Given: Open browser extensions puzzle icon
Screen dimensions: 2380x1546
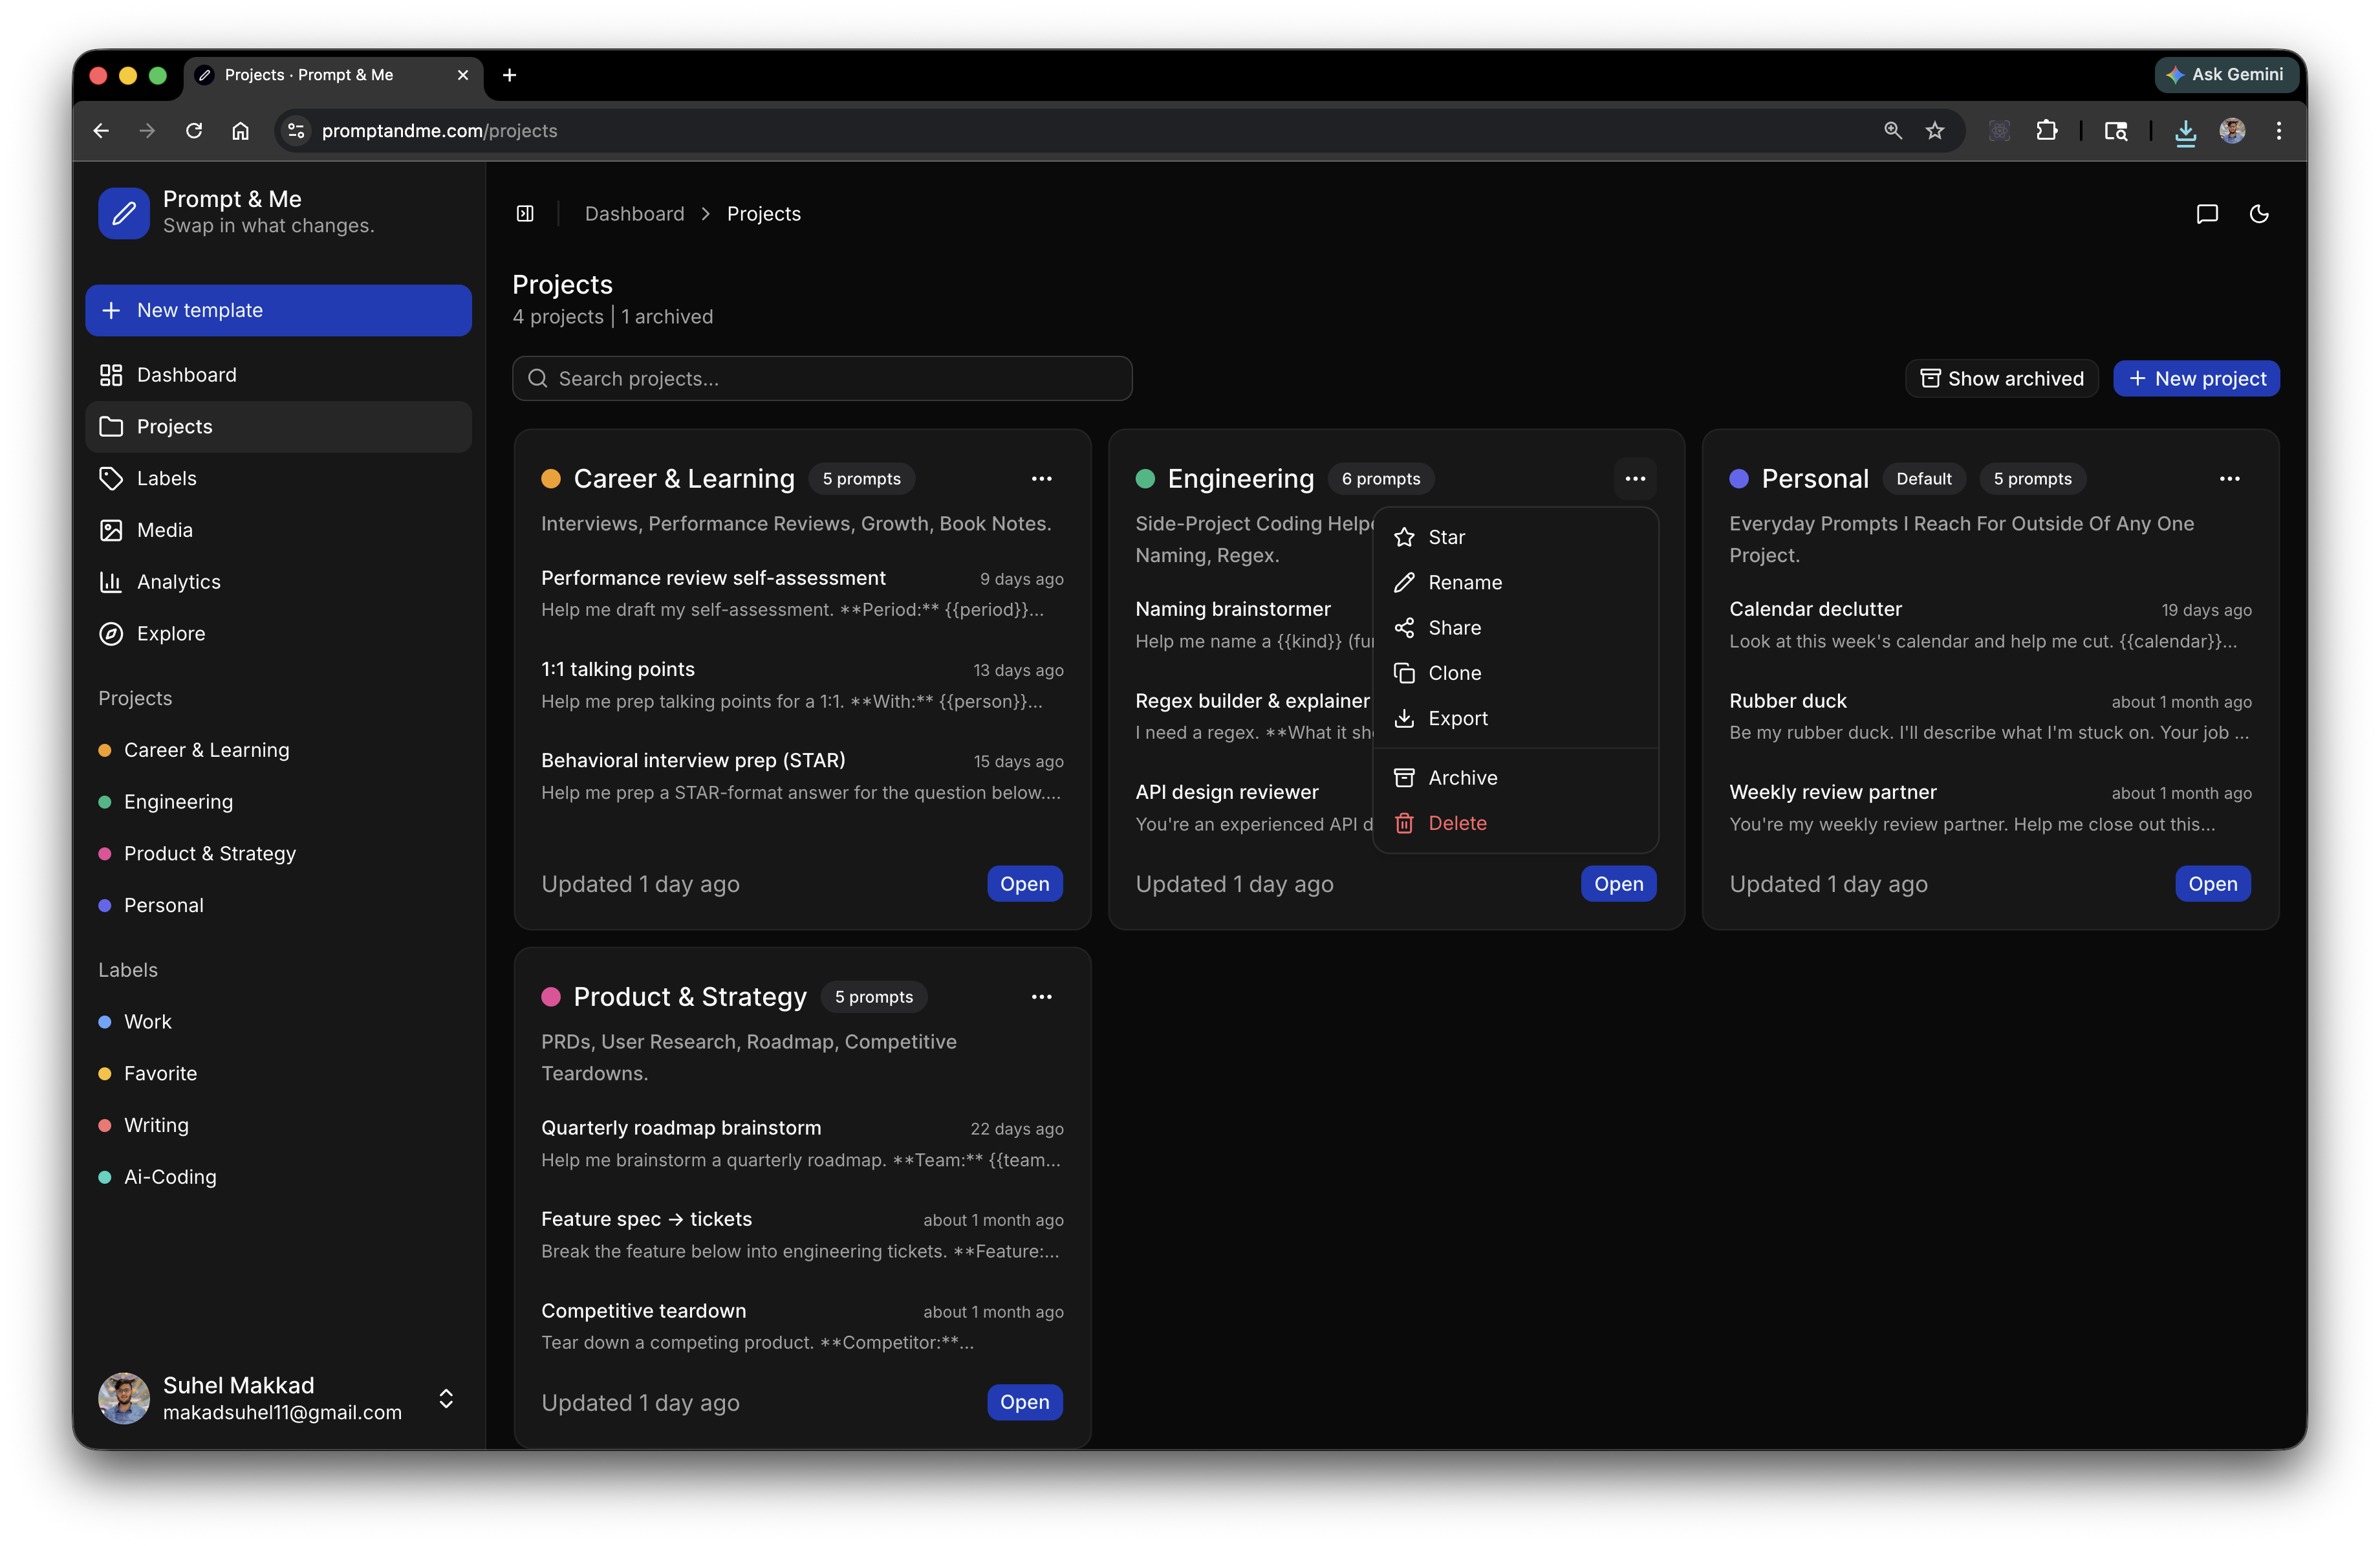Looking at the screenshot, I should (2046, 130).
